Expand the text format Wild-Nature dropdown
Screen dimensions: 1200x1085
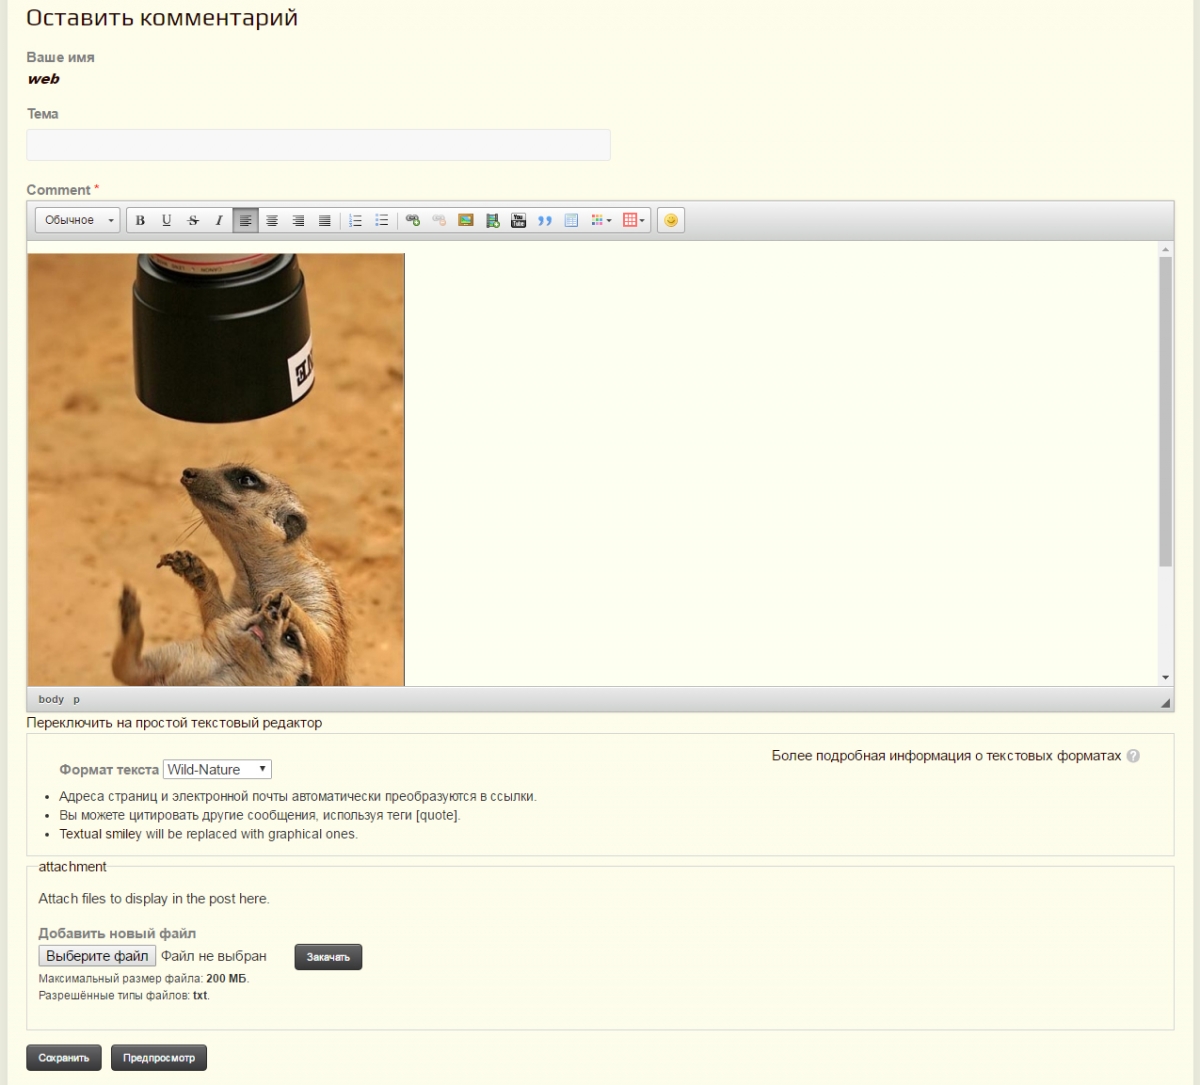point(217,769)
